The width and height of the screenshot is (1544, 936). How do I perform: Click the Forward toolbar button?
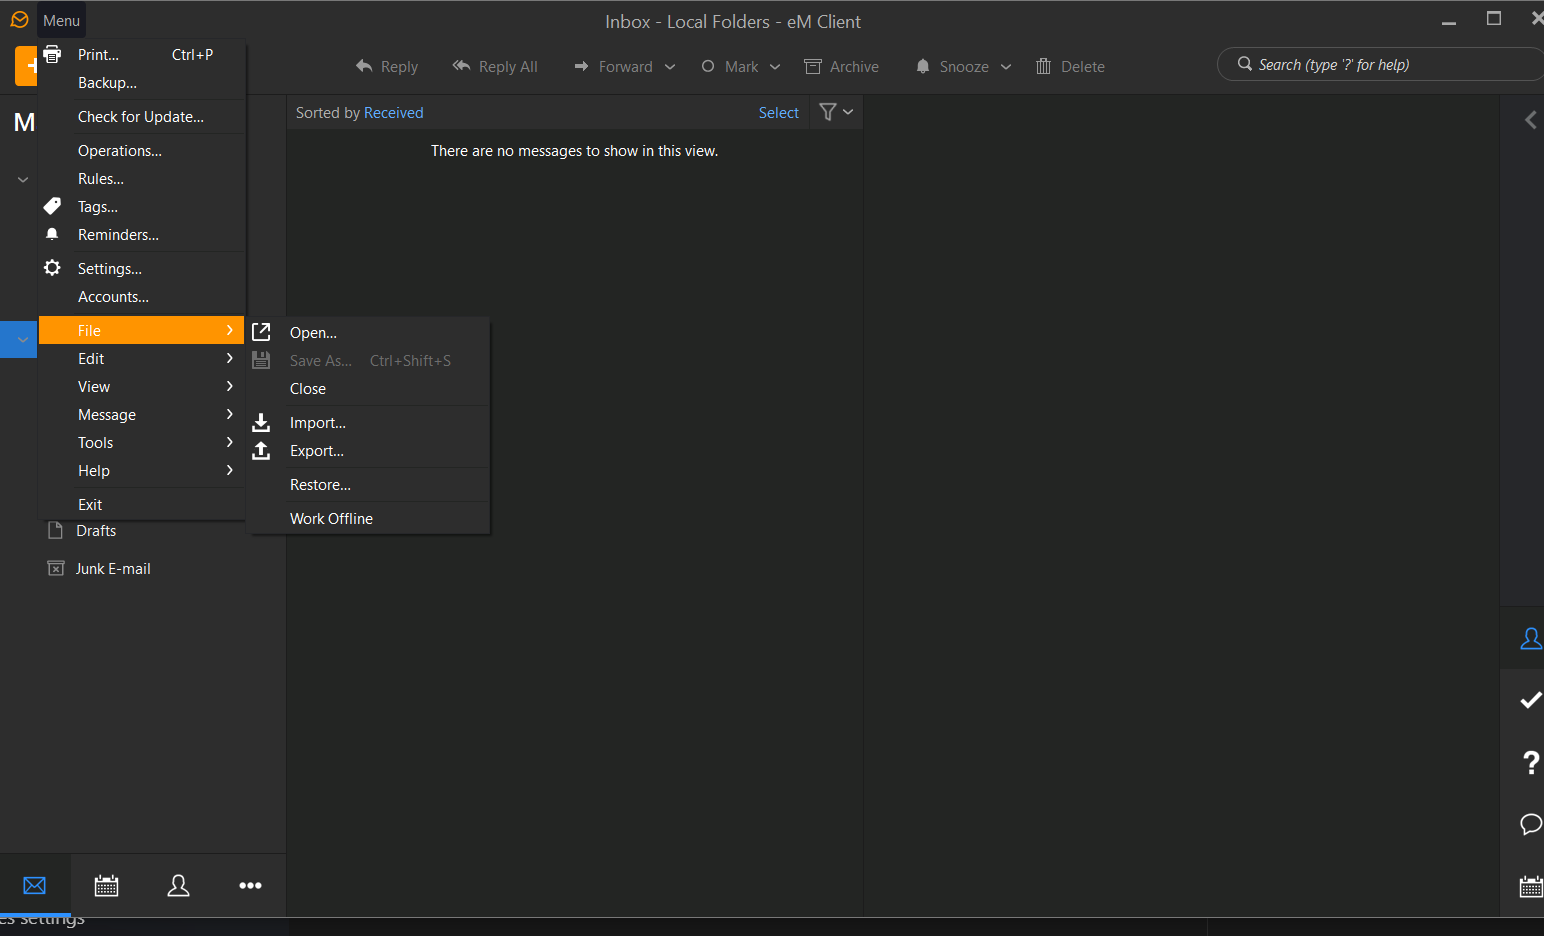[613, 67]
